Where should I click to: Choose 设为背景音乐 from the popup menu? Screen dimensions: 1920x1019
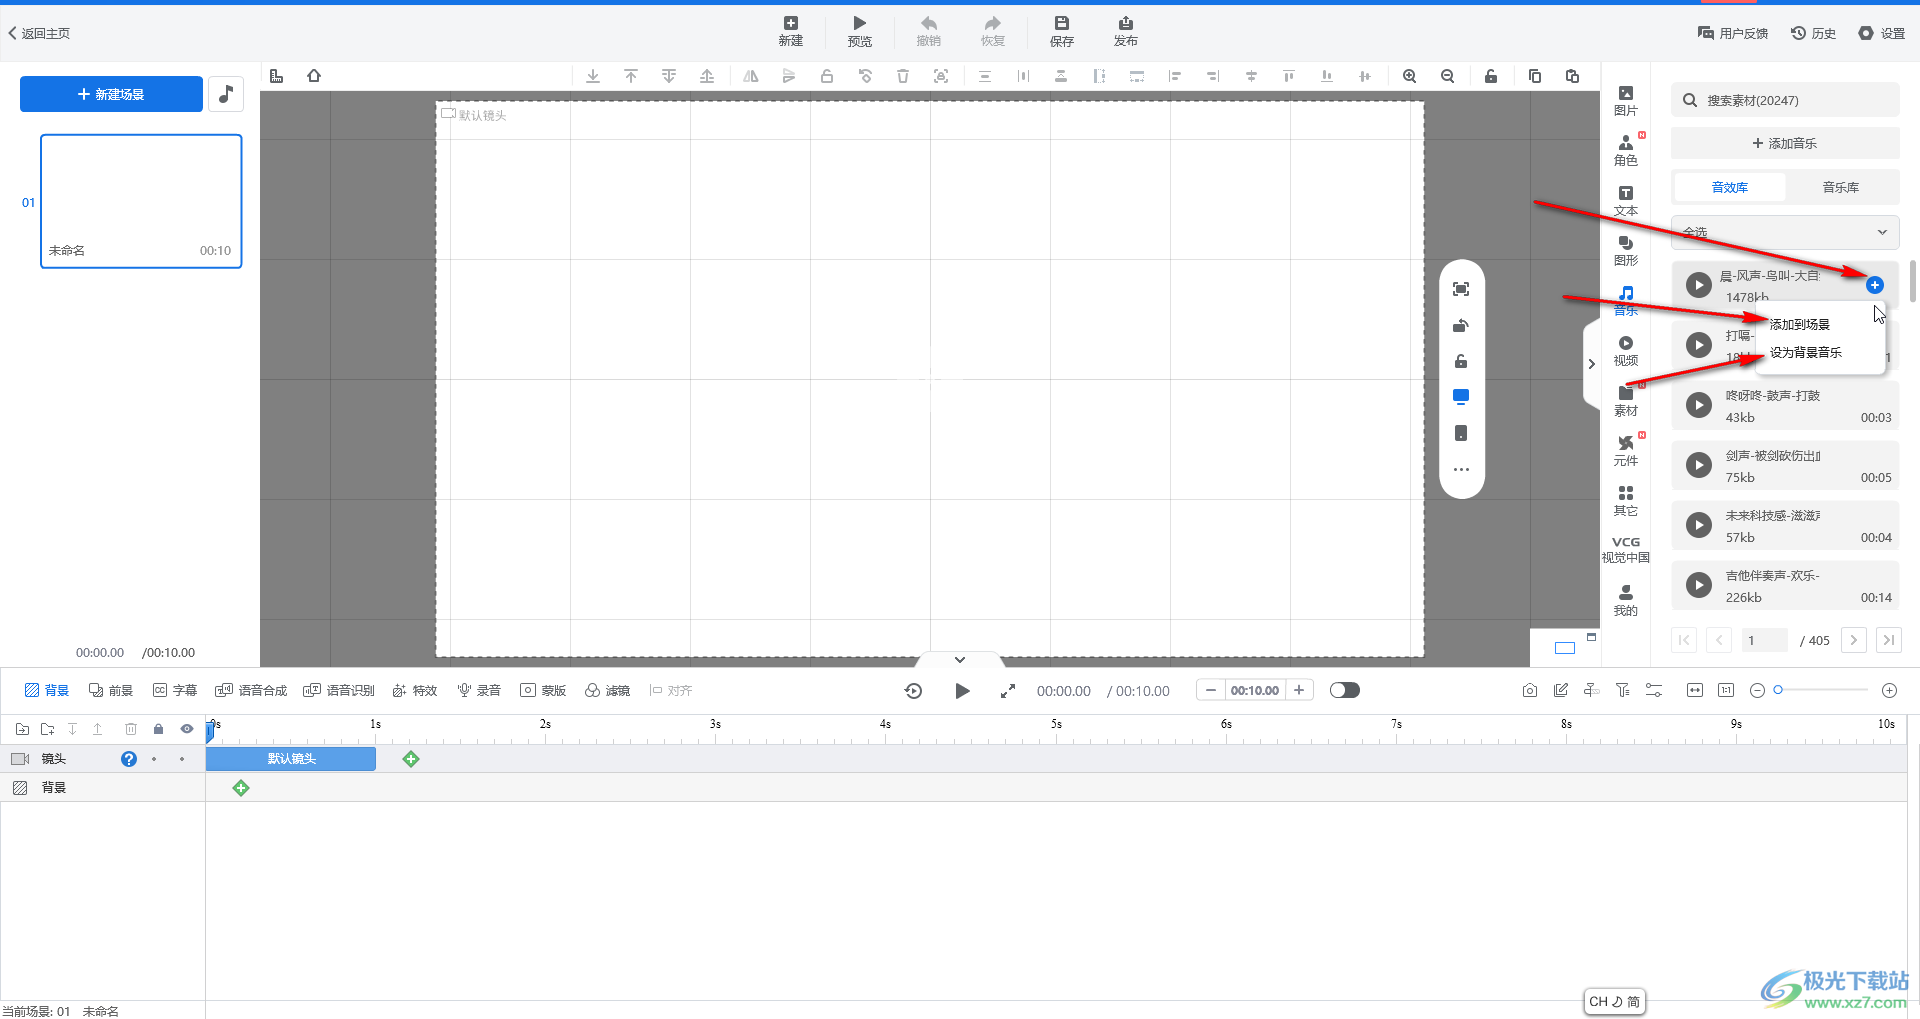tap(1806, 352)
